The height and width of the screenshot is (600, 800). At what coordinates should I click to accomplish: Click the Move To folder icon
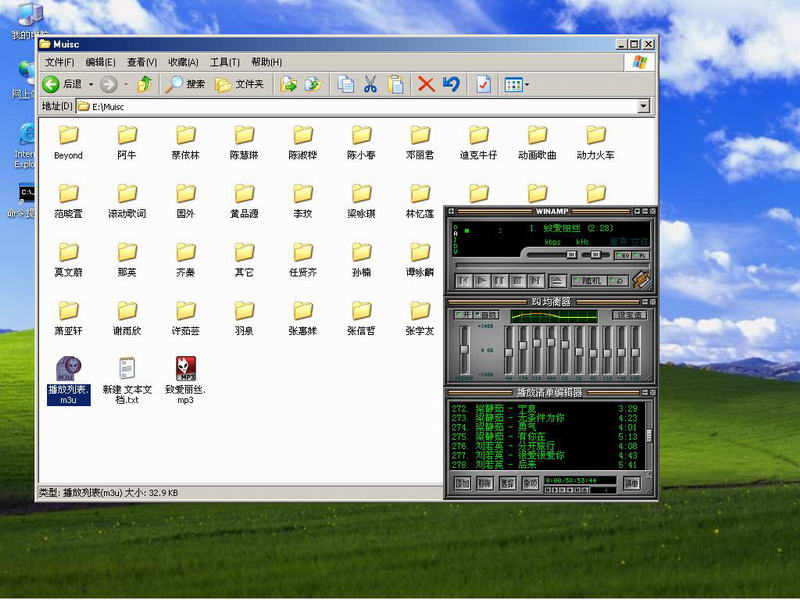pyautogui.click(x=288, y=84)
